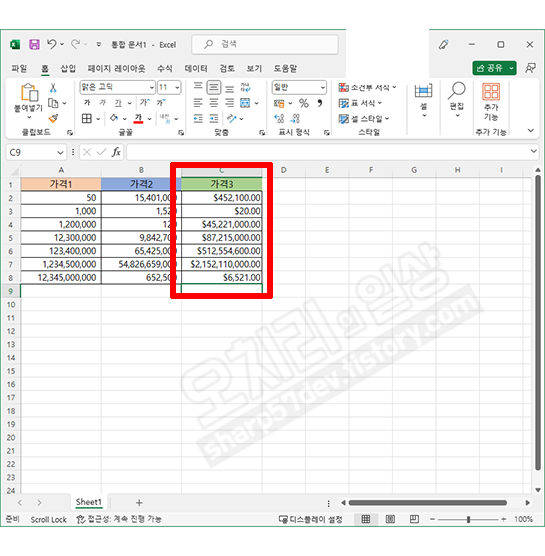Switch to the 삽입 tab
Viewport: 545px width, 556px height.
68,68
